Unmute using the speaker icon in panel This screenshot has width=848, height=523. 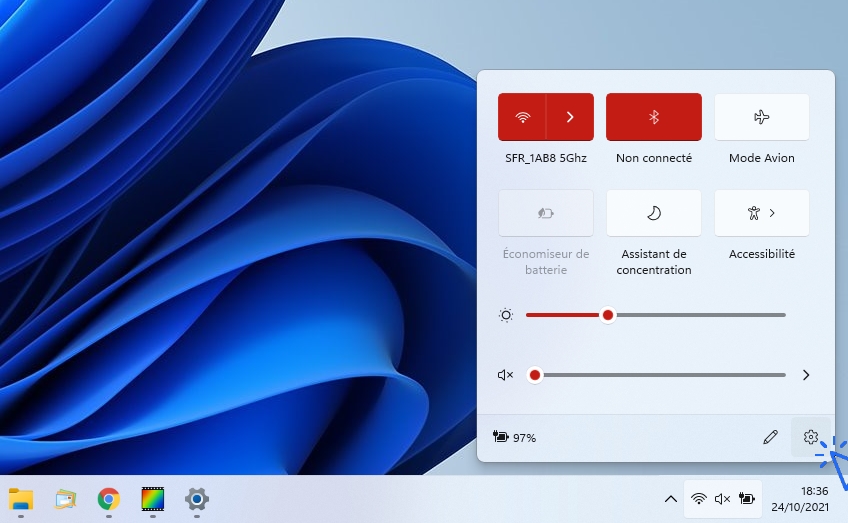(506, 375)
